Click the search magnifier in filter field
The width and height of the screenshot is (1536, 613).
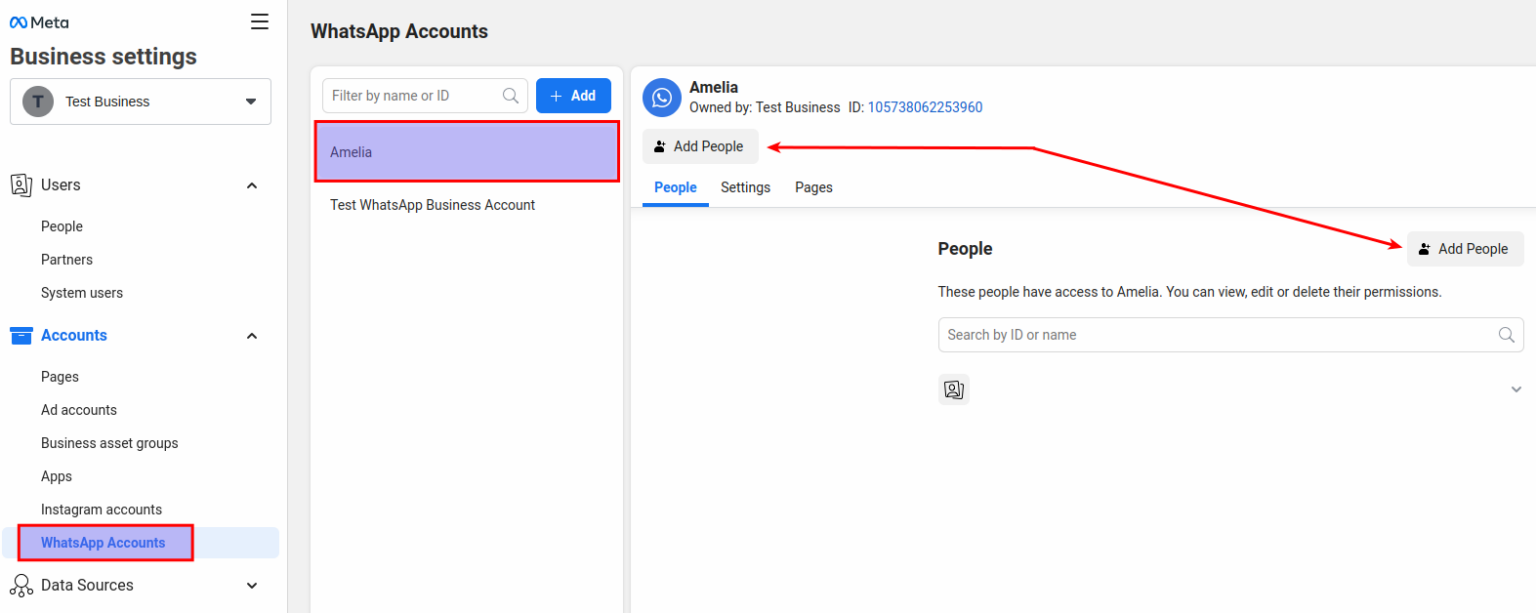coord(510,95)
